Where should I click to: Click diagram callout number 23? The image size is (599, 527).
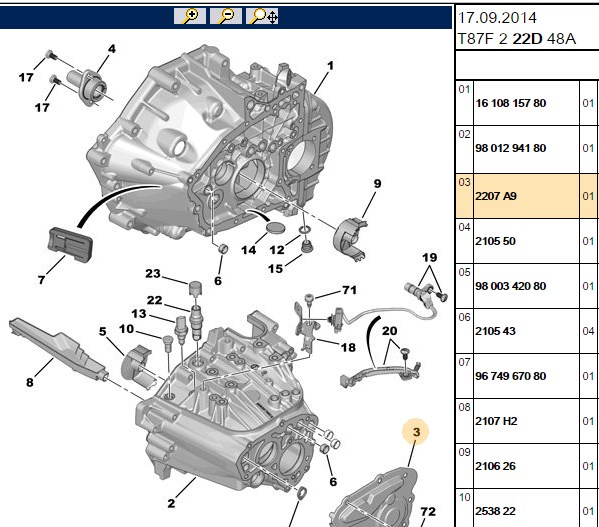click(153, 273)
